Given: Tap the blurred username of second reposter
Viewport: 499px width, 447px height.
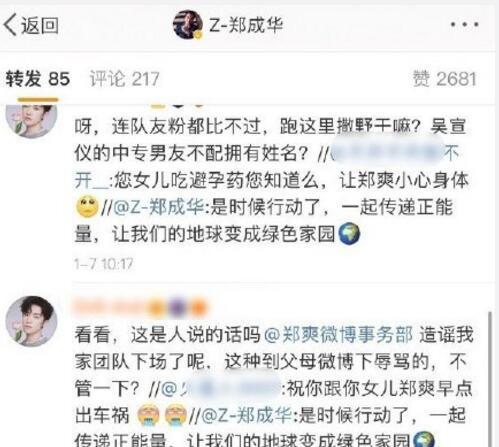Looking at the screenshot, I should (140, 307).
